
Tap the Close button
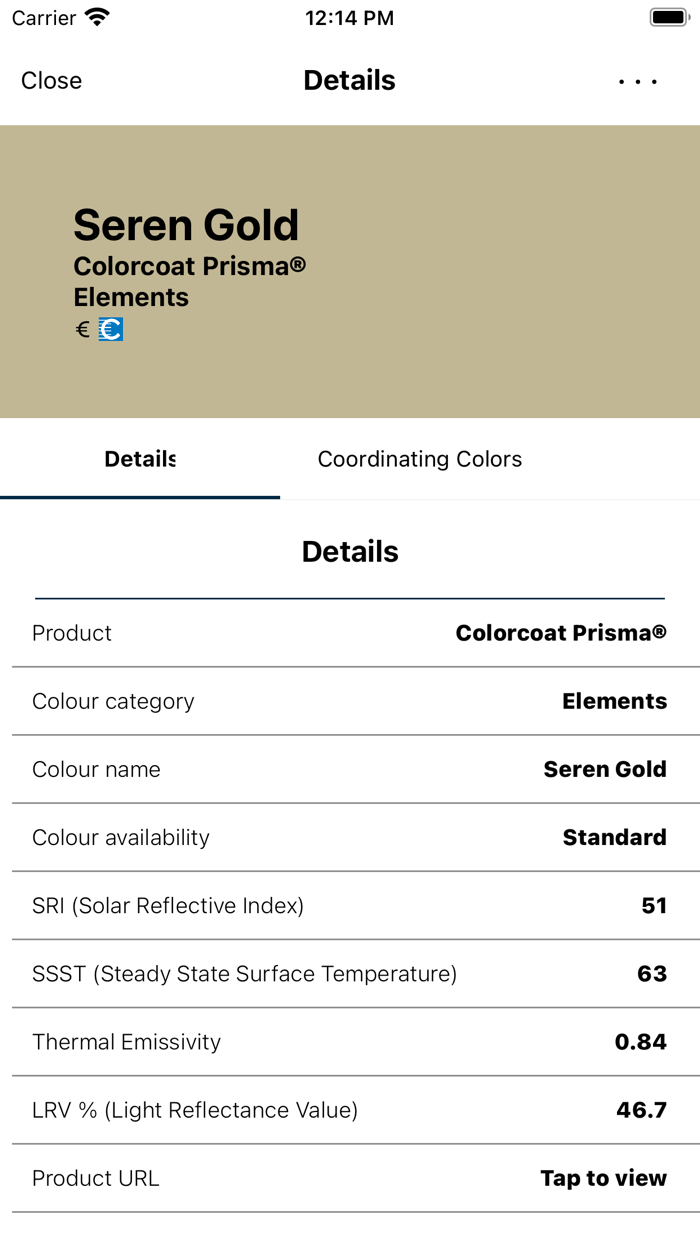point(51,80)
